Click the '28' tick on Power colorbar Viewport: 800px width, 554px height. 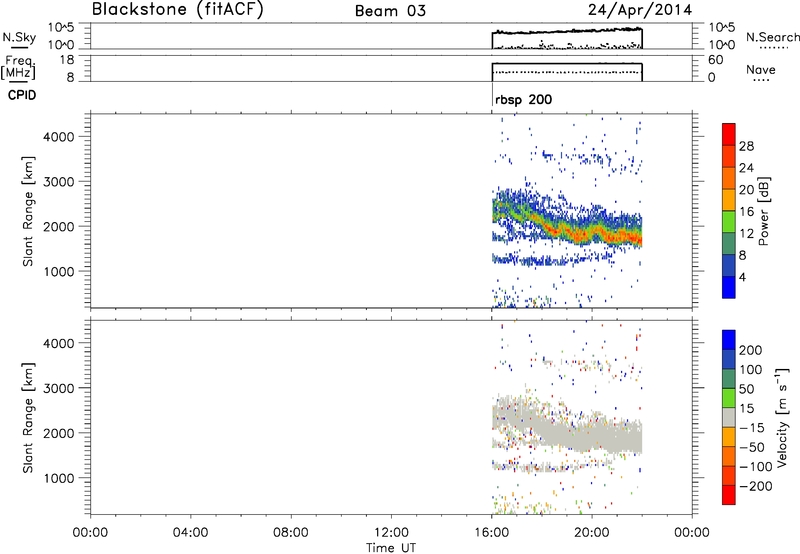746,146
